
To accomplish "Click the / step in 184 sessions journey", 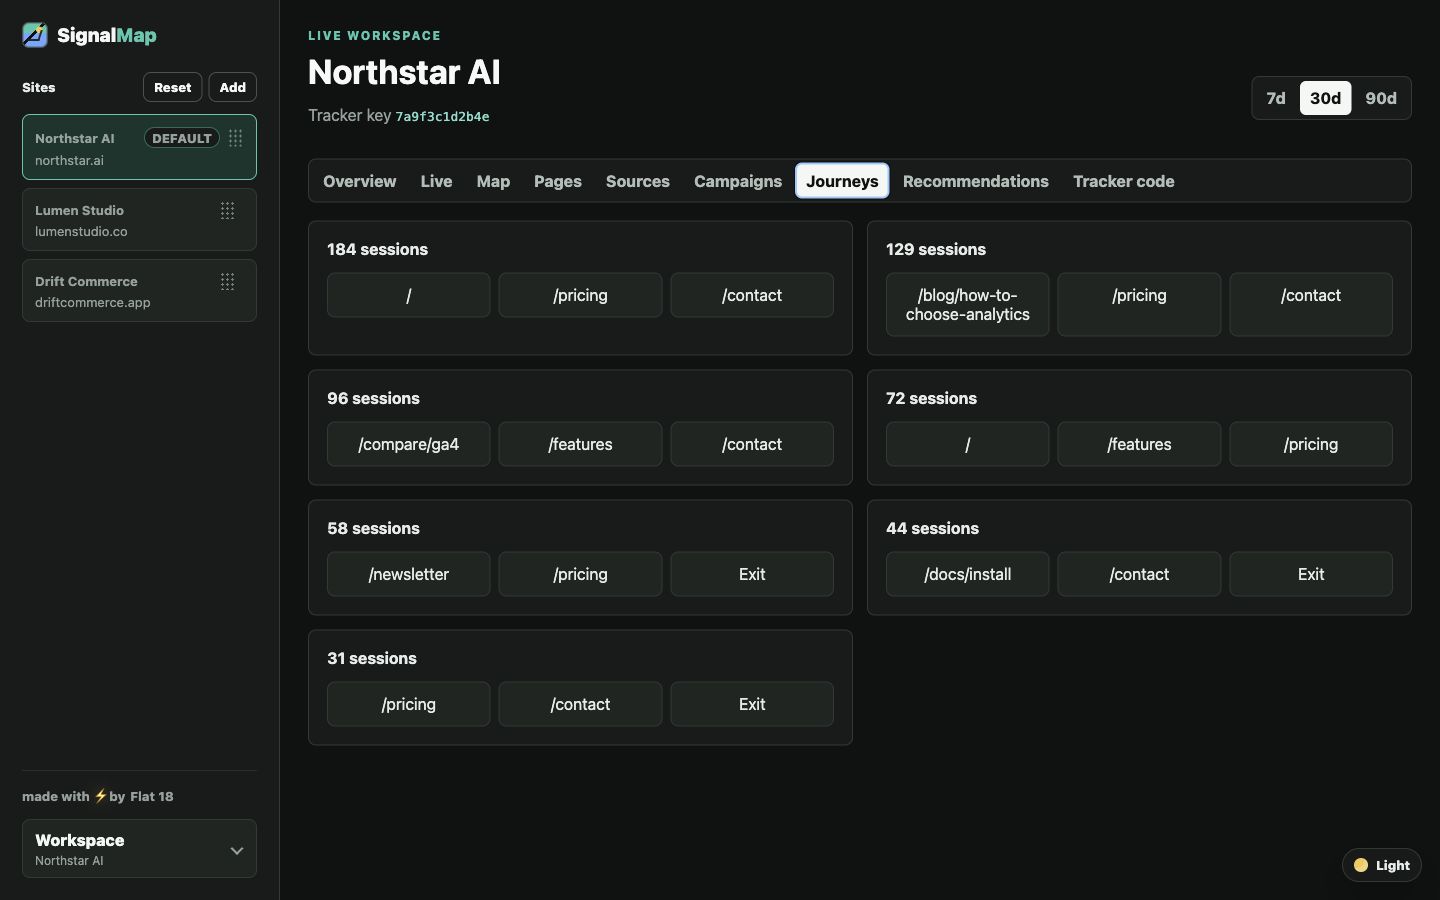I will 409,295.
